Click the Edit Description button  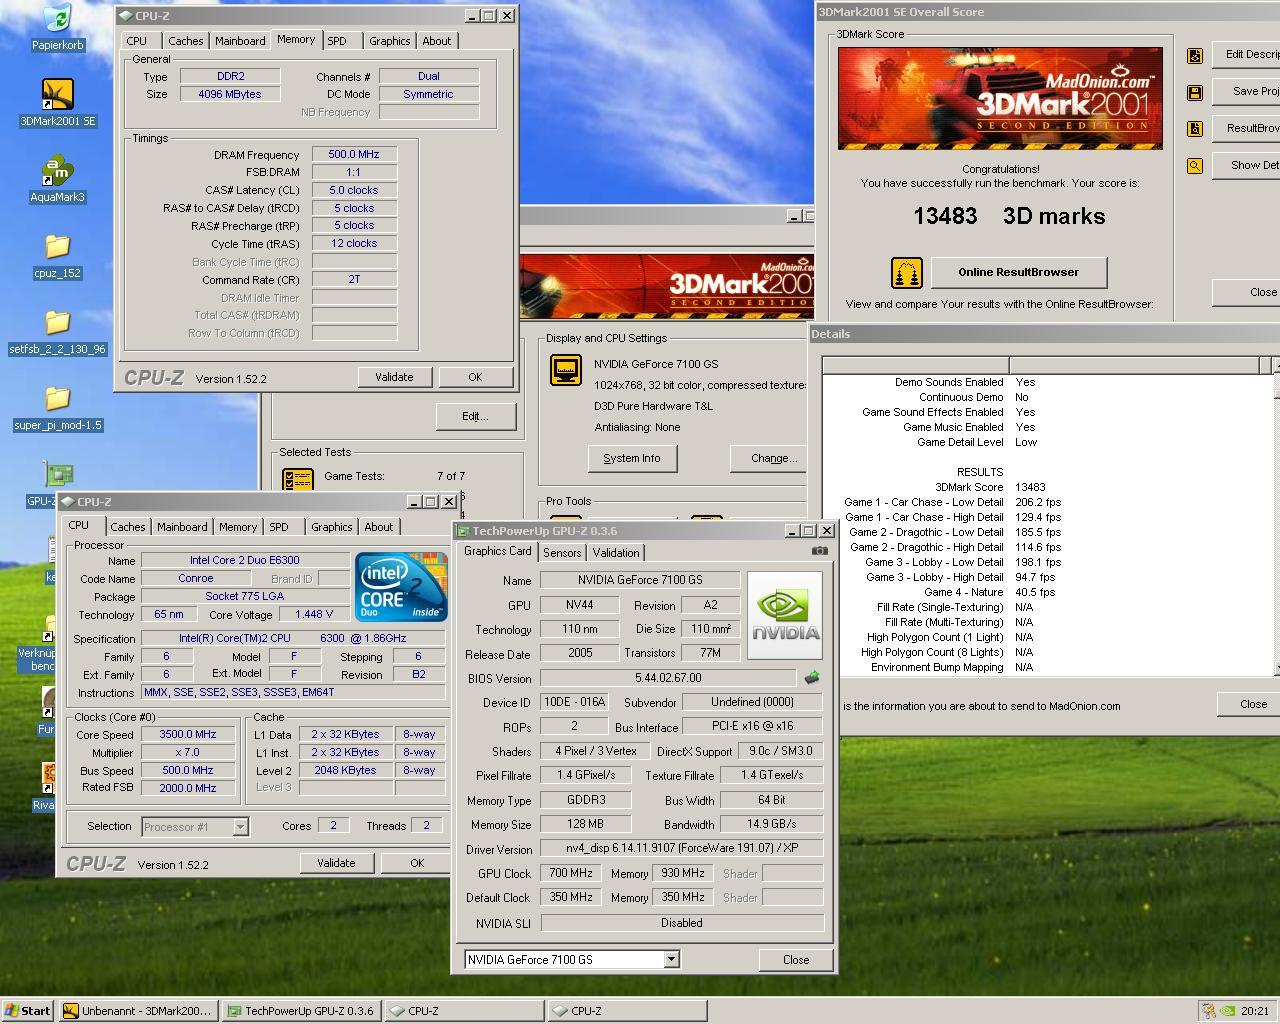point(1247,54)
